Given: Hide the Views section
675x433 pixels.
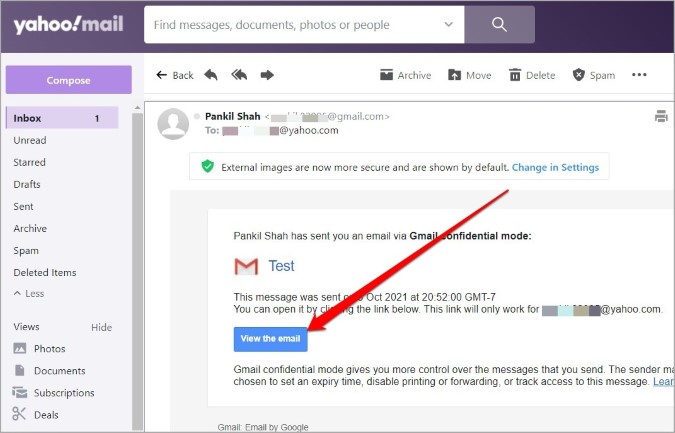Looking at the screenshot, I should [x=102, y=328].
